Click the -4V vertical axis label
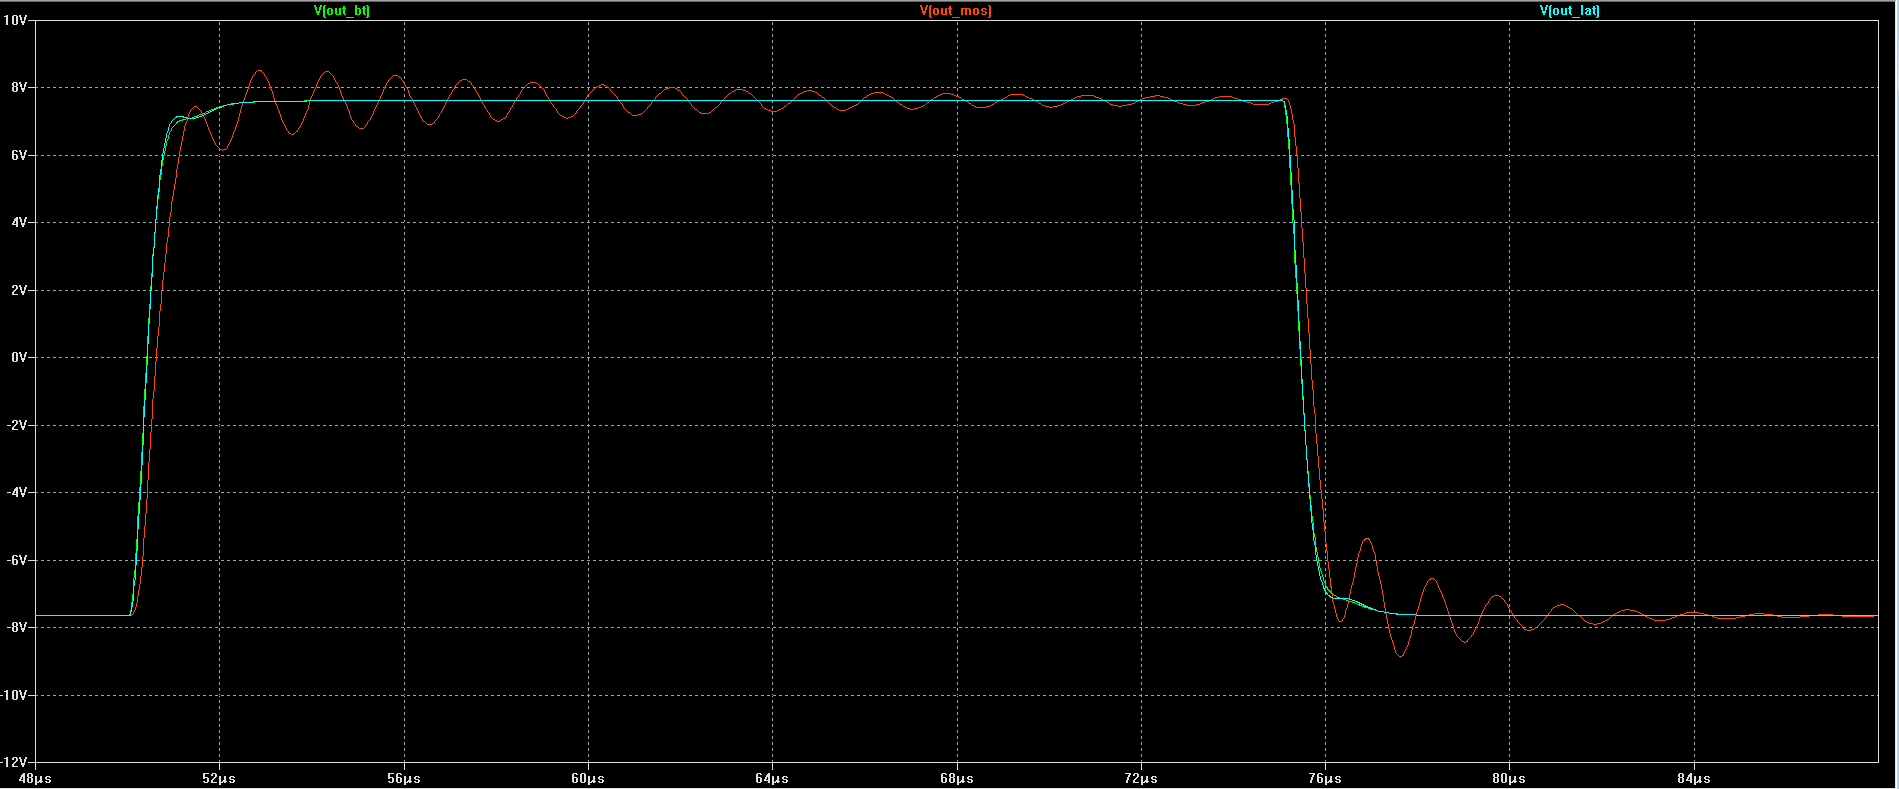Image resolution: width=1899 pixels, height=789 pixels. [17, 492]
